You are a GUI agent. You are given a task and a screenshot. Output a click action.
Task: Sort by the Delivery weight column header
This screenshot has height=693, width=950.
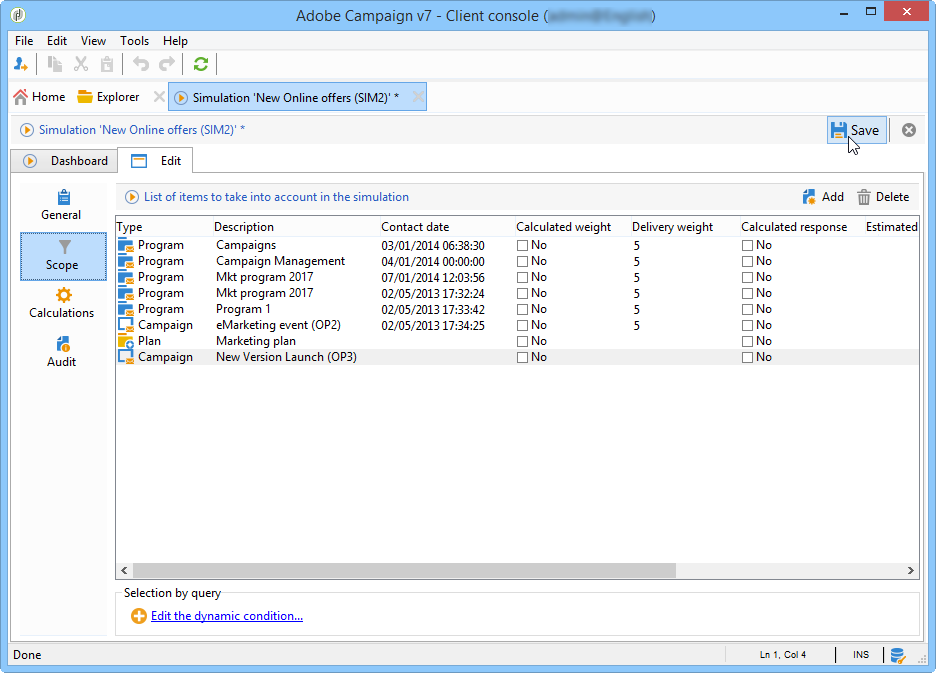[685, 227]
